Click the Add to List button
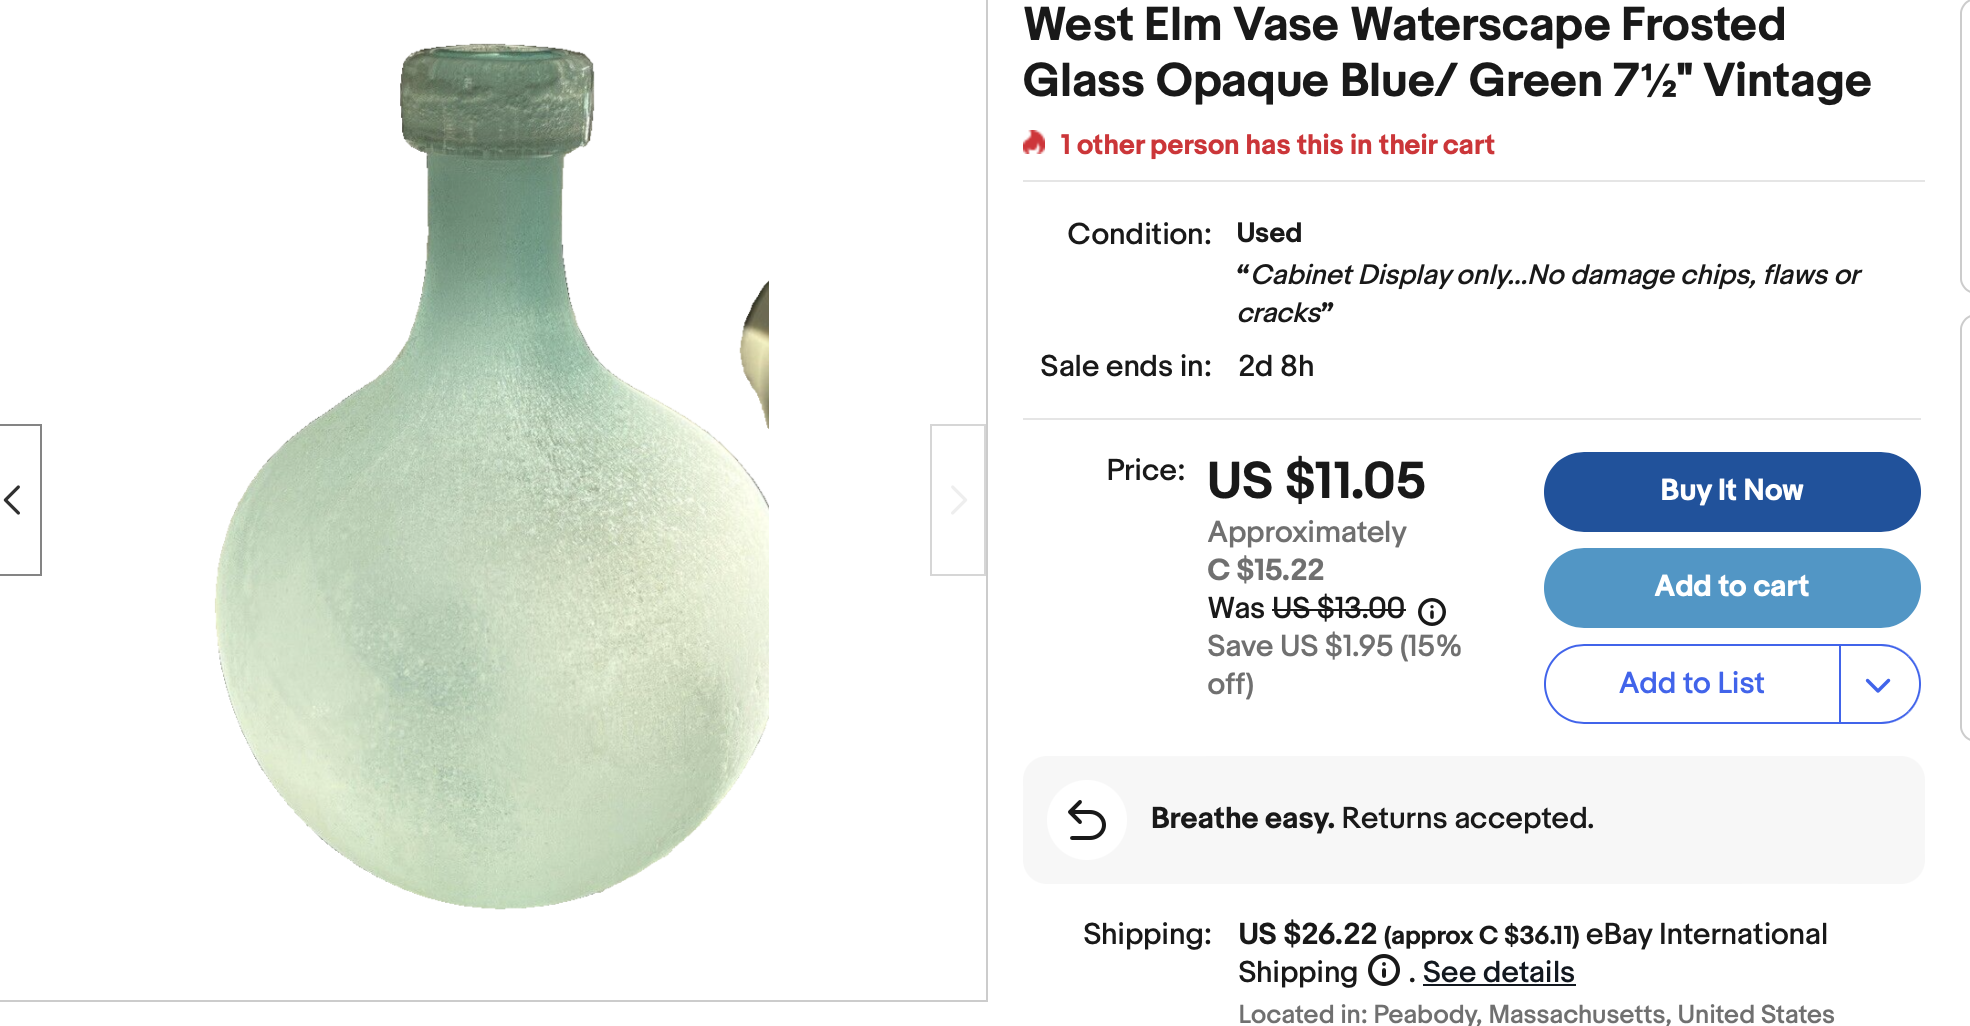The image size is (1970, 1026). [1691, 684]
